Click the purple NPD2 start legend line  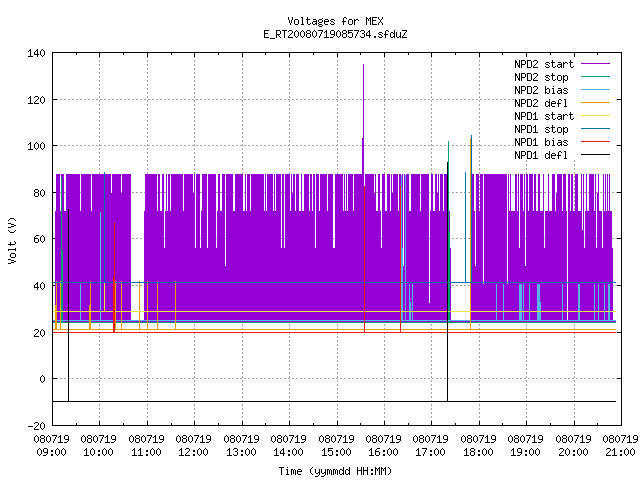(x=596, y=64)
